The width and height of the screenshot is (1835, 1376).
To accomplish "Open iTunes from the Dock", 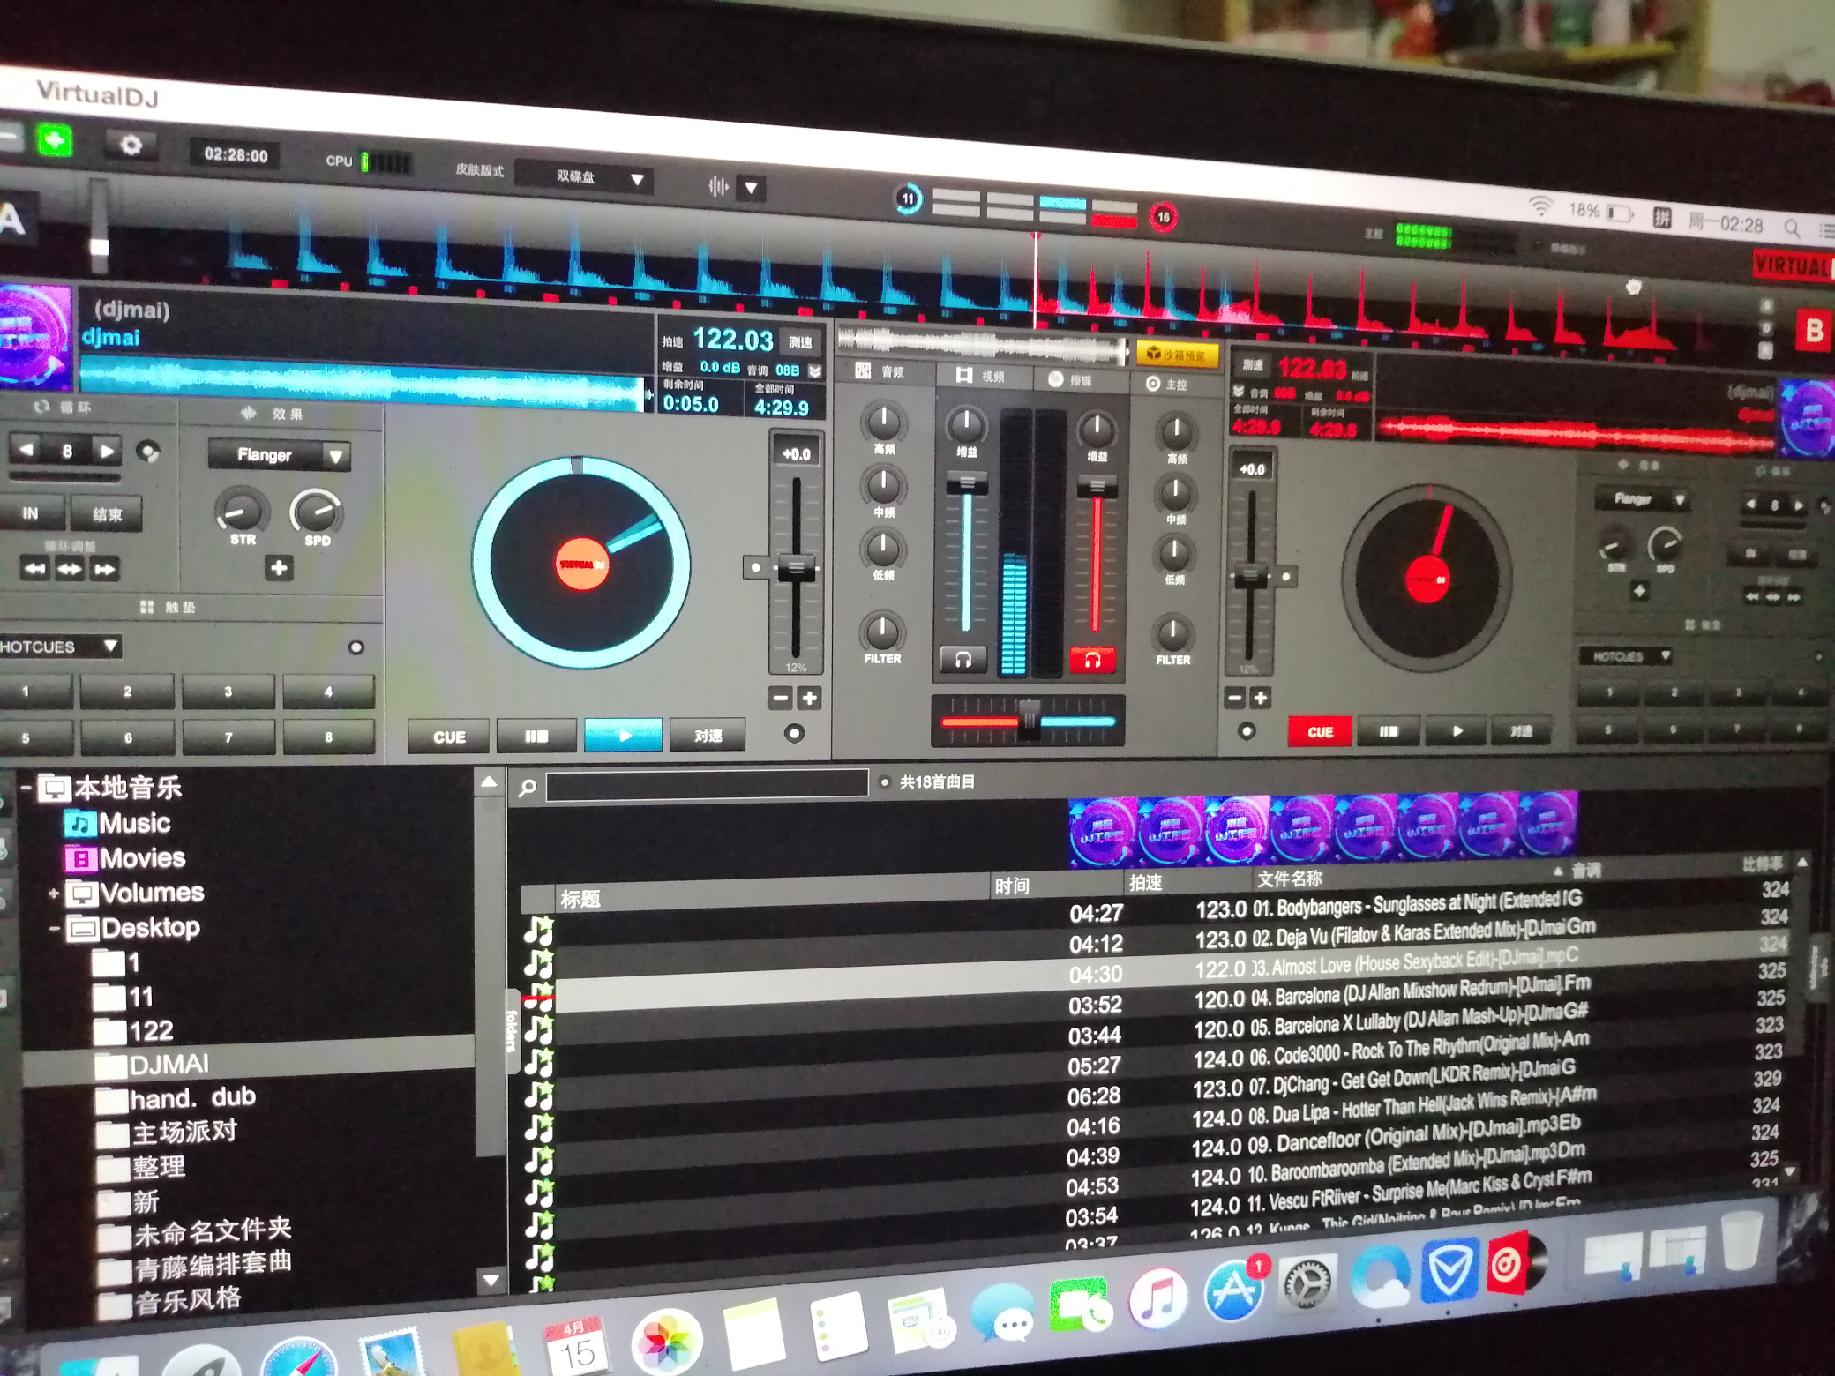I will coord(1158,1297).
